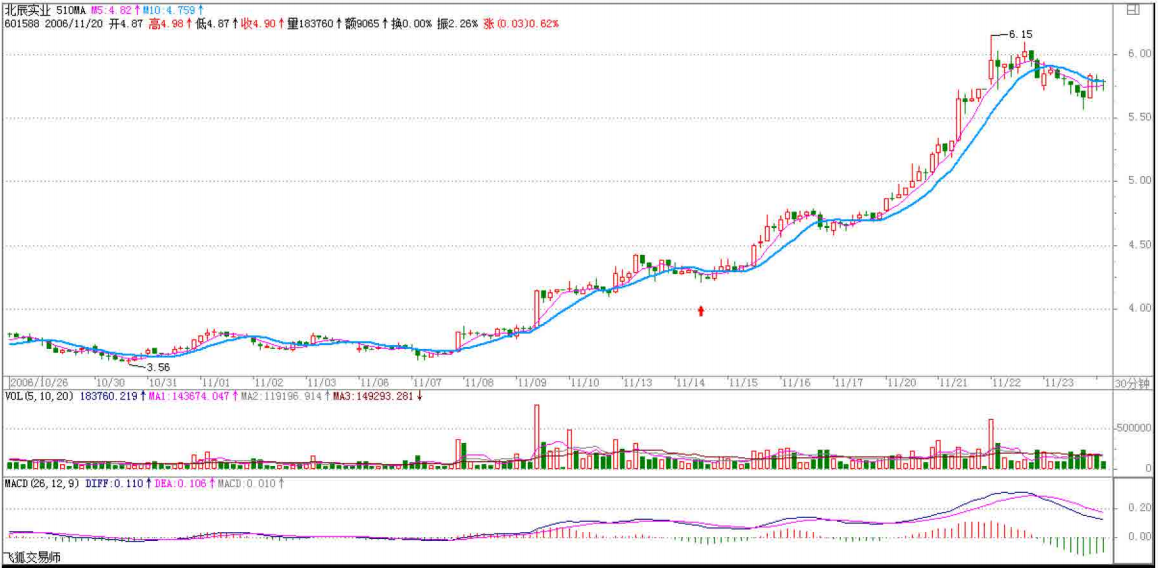Click the M10:4.759 moving average label
The image size is (1158, 568).
click(x=172, y=8)
